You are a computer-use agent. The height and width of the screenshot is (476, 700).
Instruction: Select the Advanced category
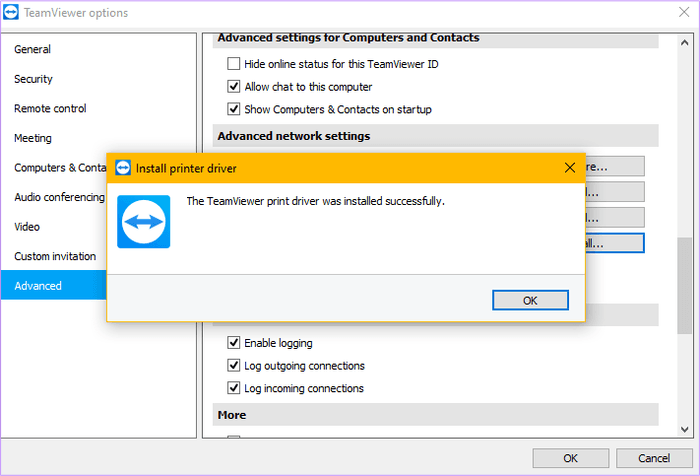54,286
